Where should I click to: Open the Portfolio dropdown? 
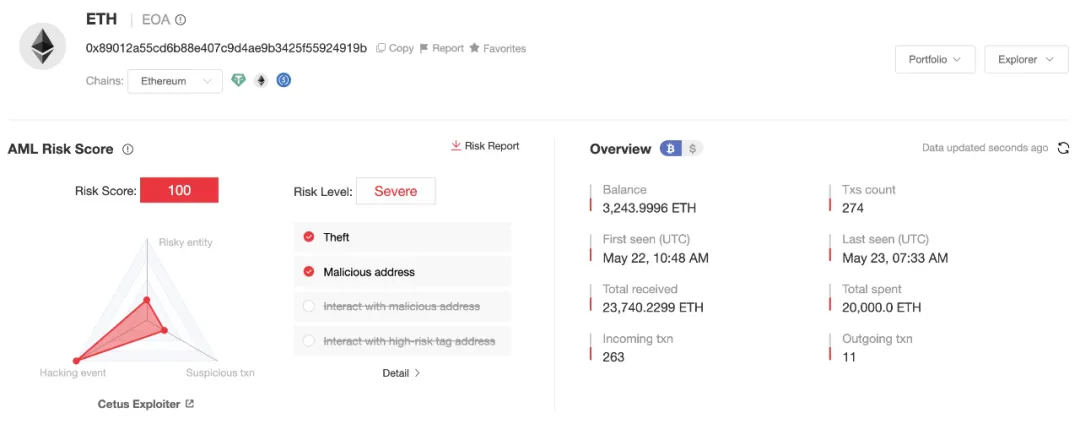935,60
